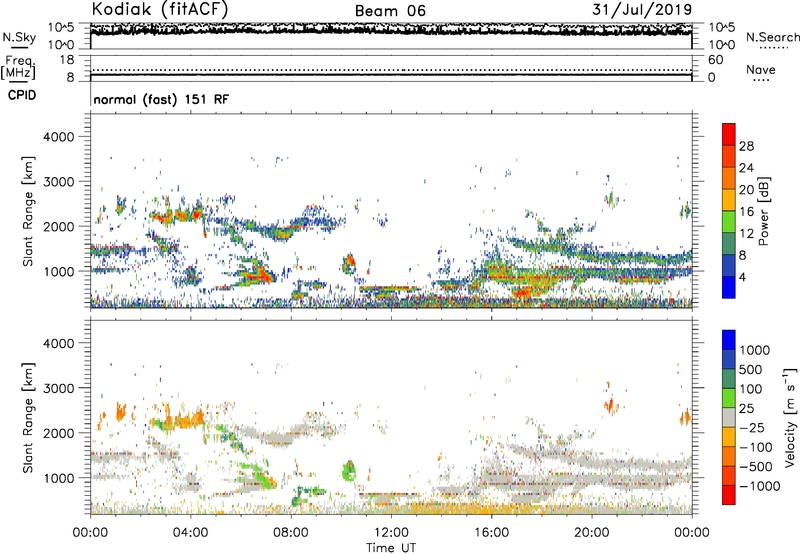Pick the light green 25-100 Velocity segment
Viewport: 800px width, 554px height.
point(729,398)
